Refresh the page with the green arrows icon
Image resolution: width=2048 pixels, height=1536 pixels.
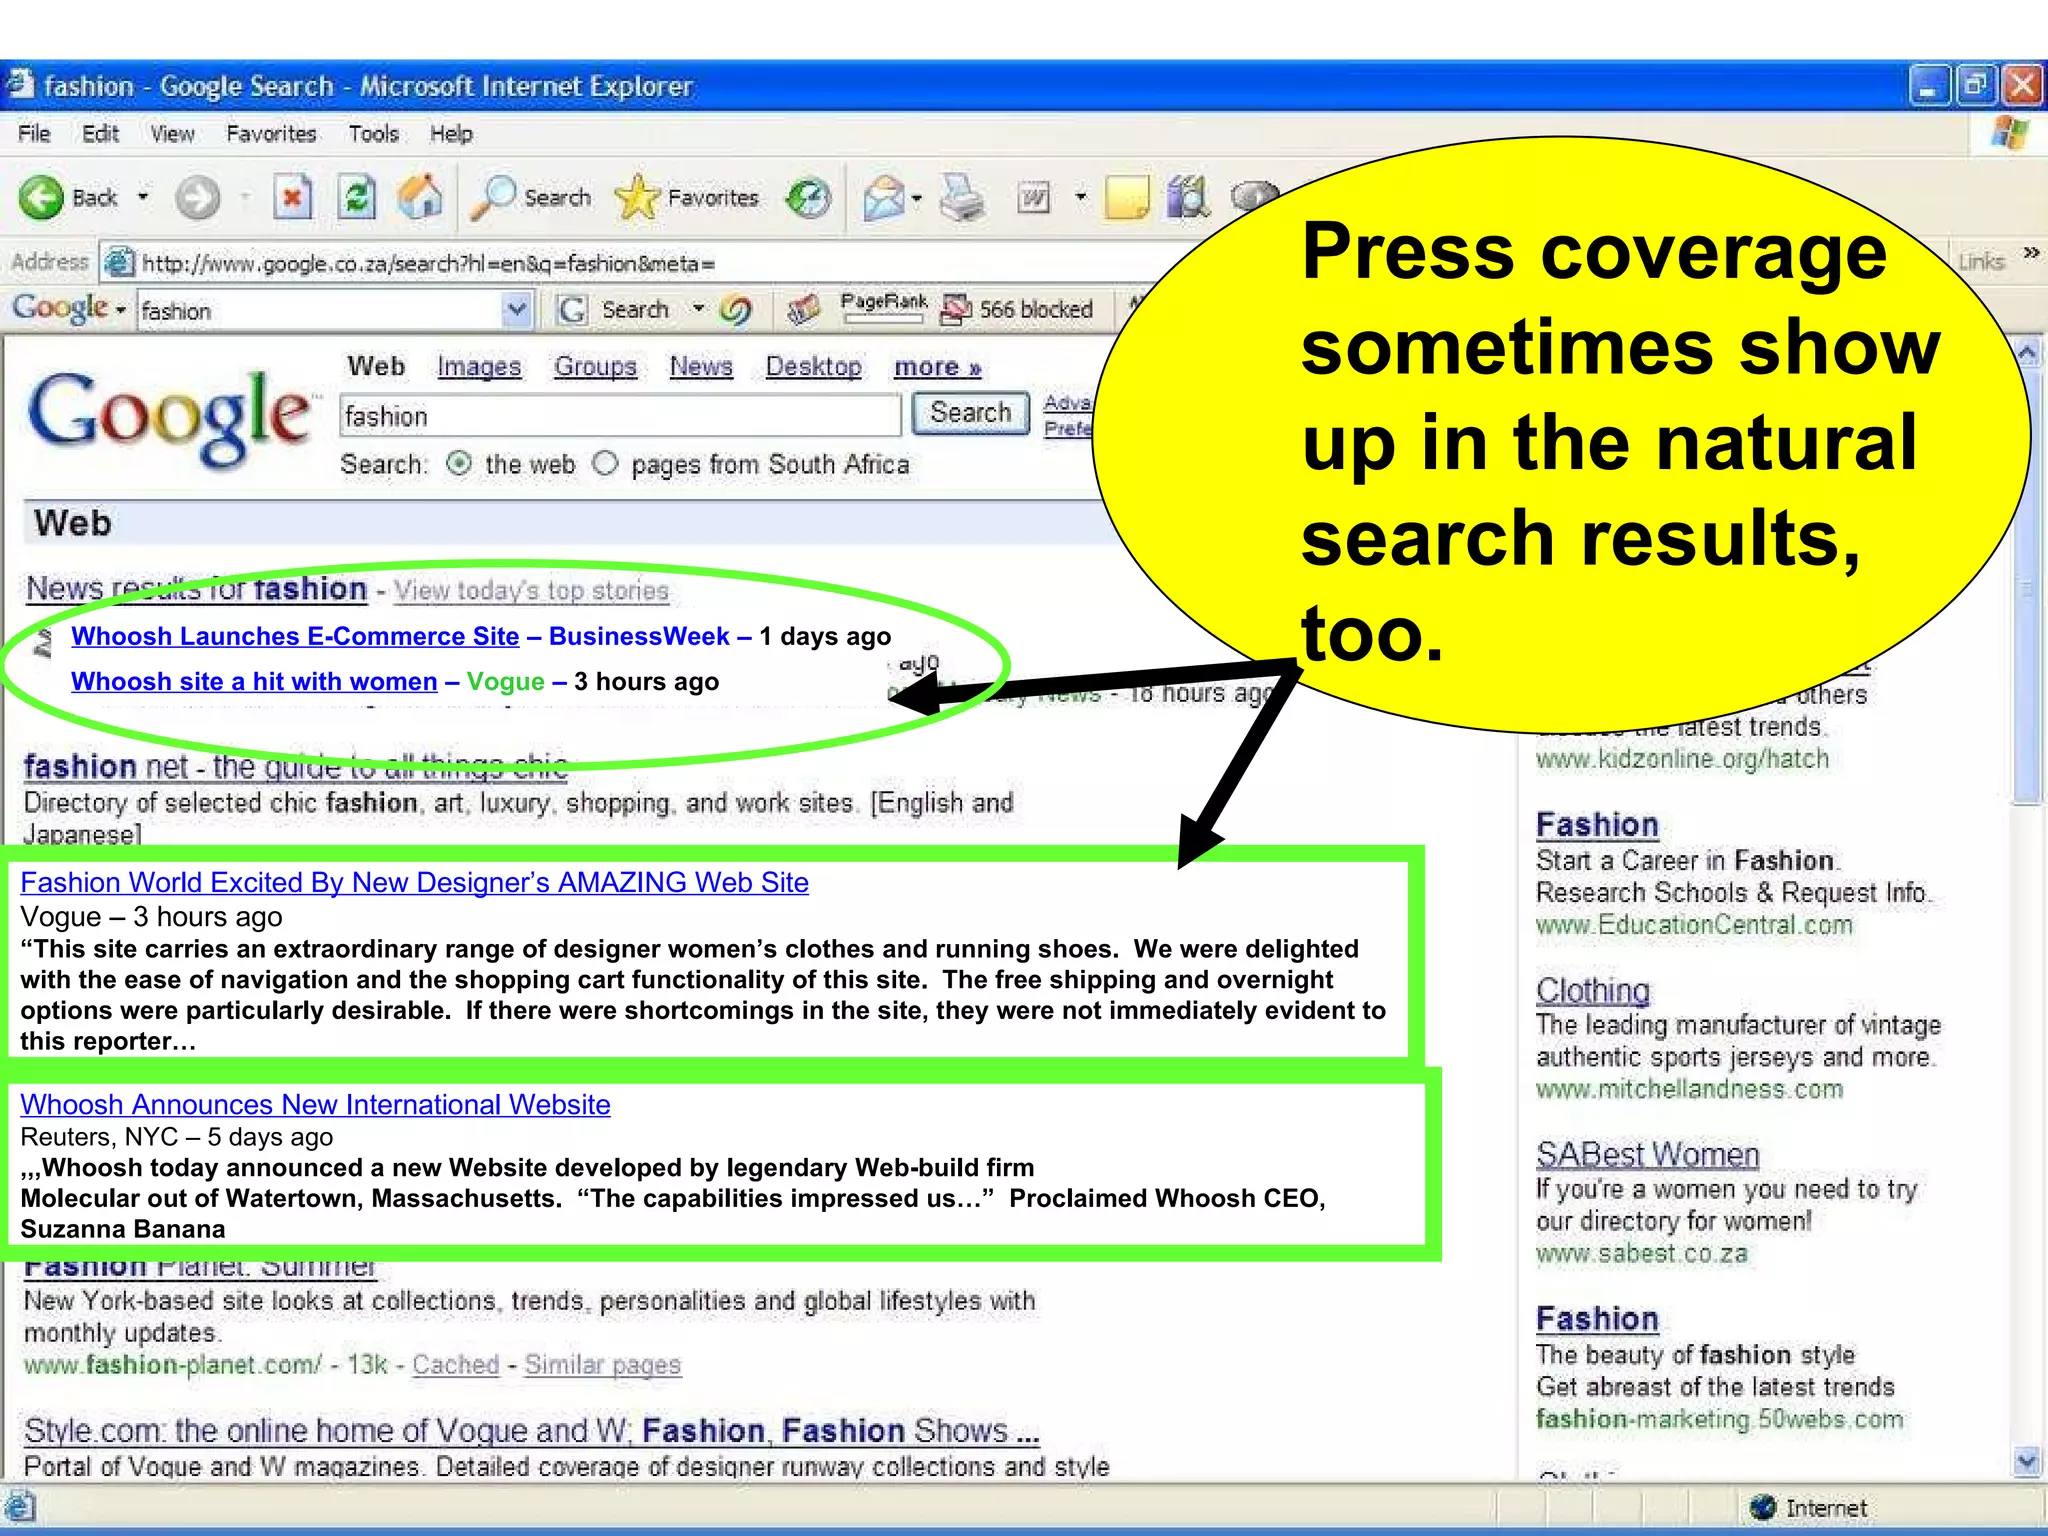coord(356,197)
